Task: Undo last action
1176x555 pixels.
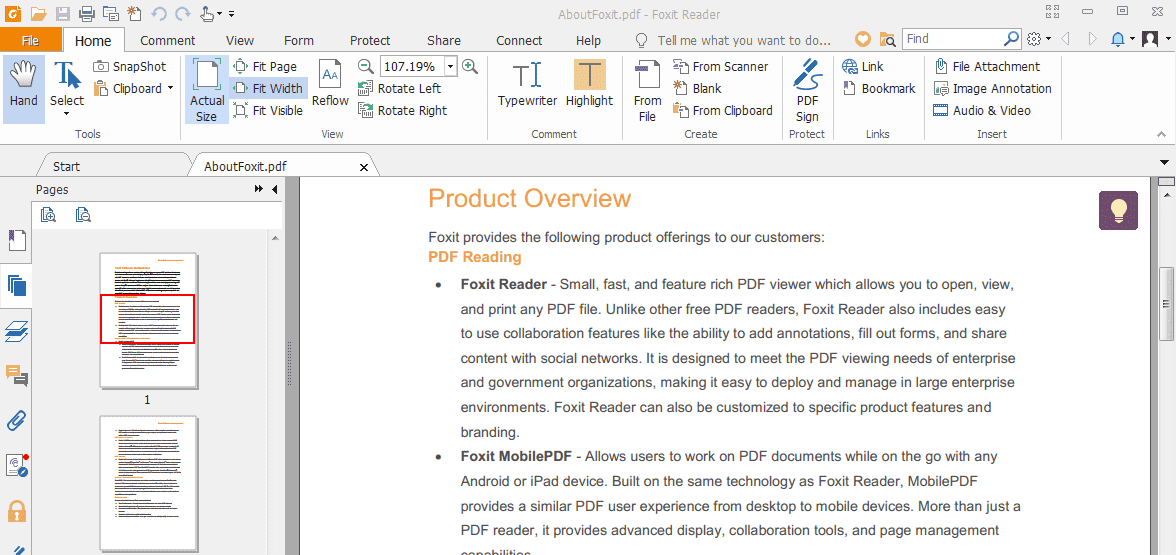Action: (158, 13)
